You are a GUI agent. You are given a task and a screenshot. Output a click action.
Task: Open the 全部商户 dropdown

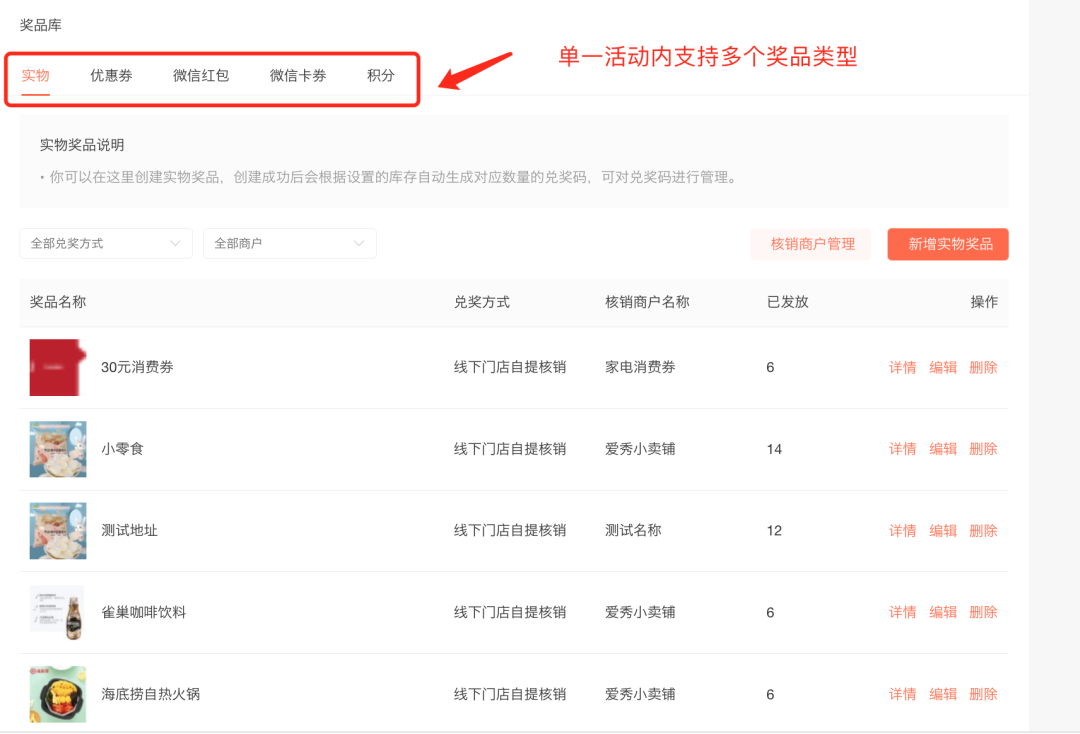pos(289,243)
